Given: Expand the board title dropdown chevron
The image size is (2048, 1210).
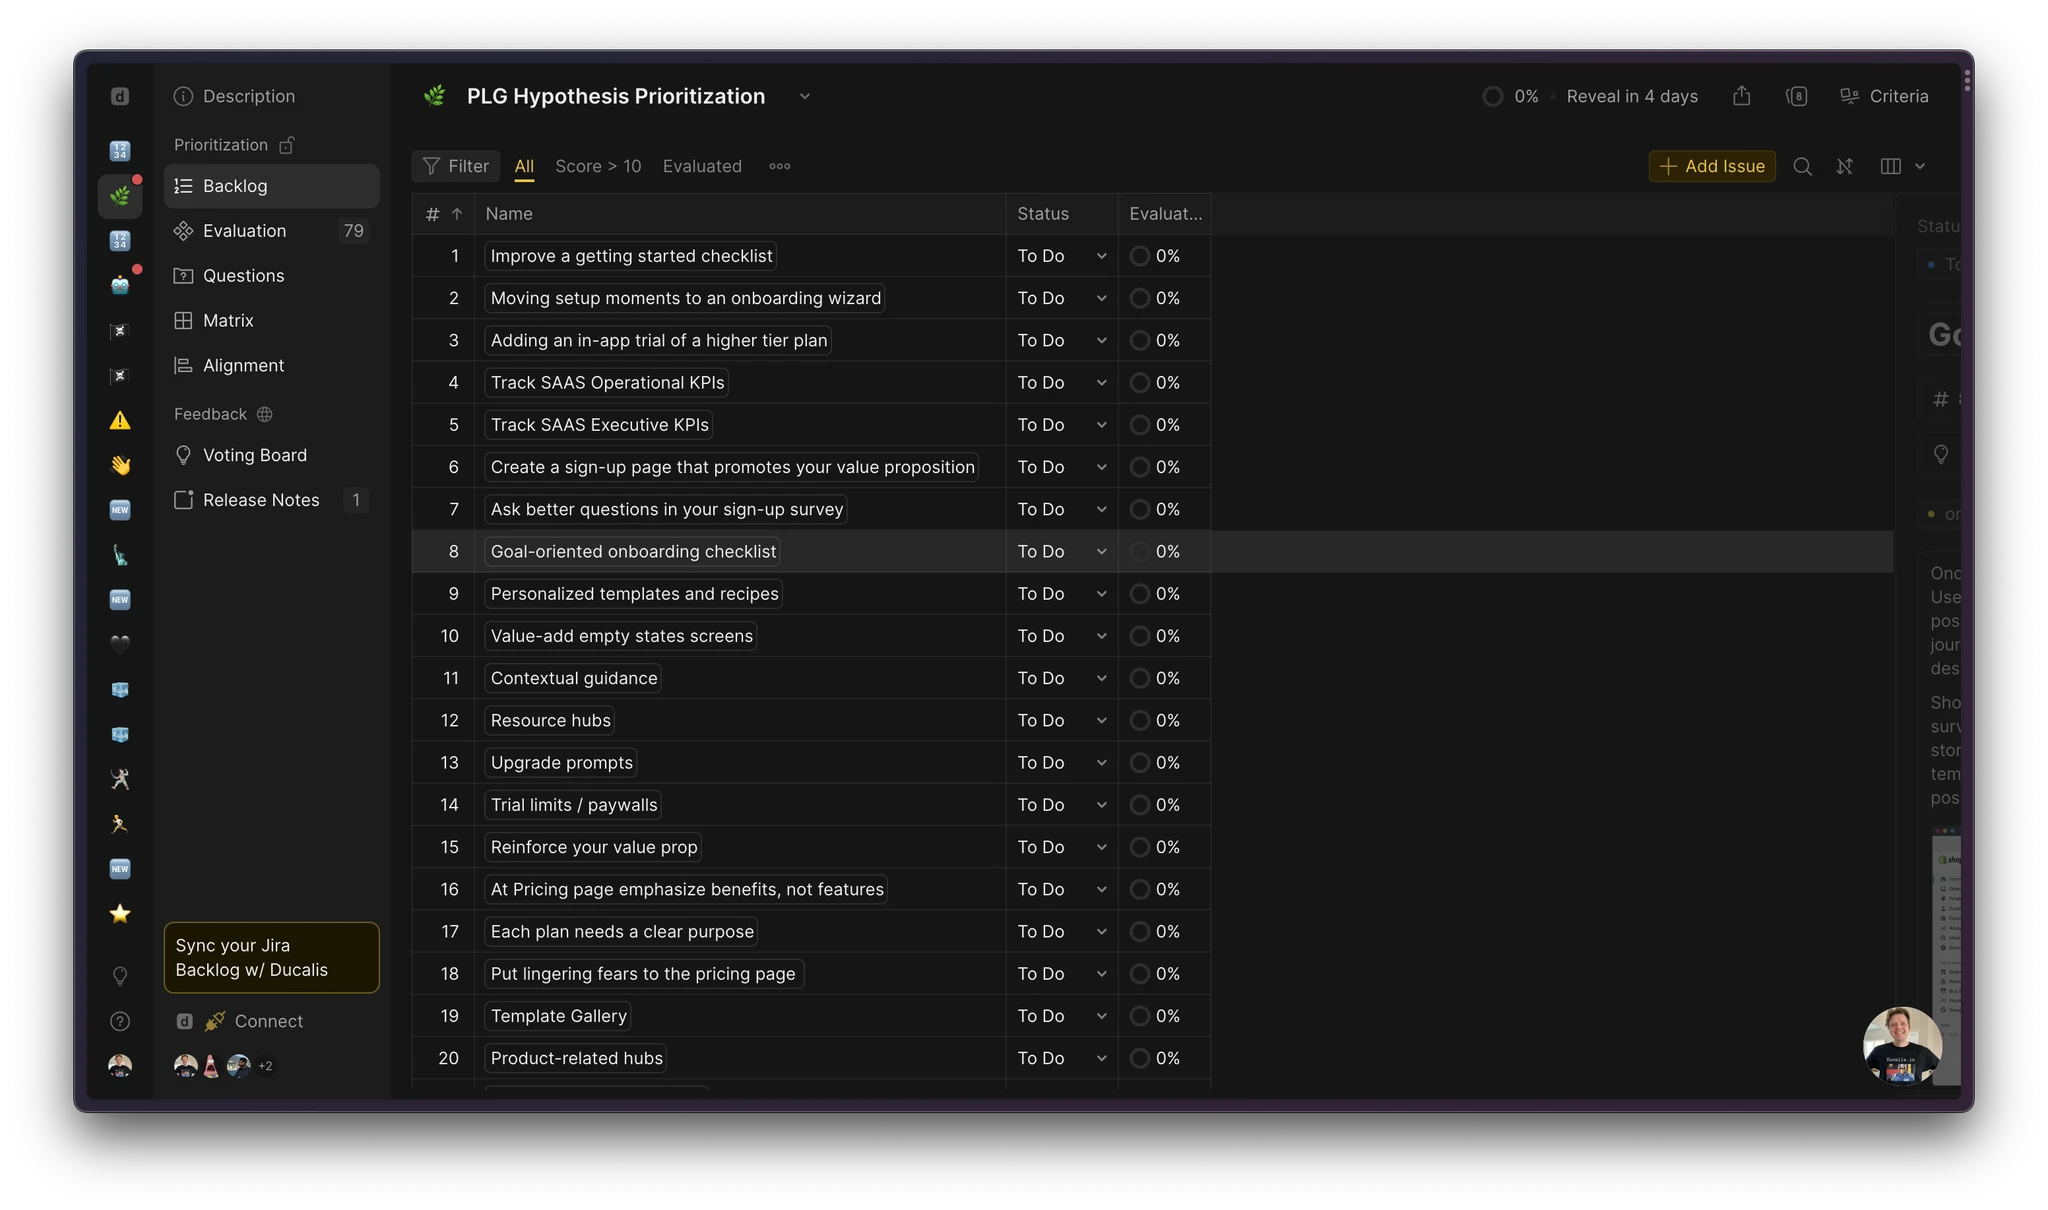Looking at the screenshot, I should [x=805, y=96].
